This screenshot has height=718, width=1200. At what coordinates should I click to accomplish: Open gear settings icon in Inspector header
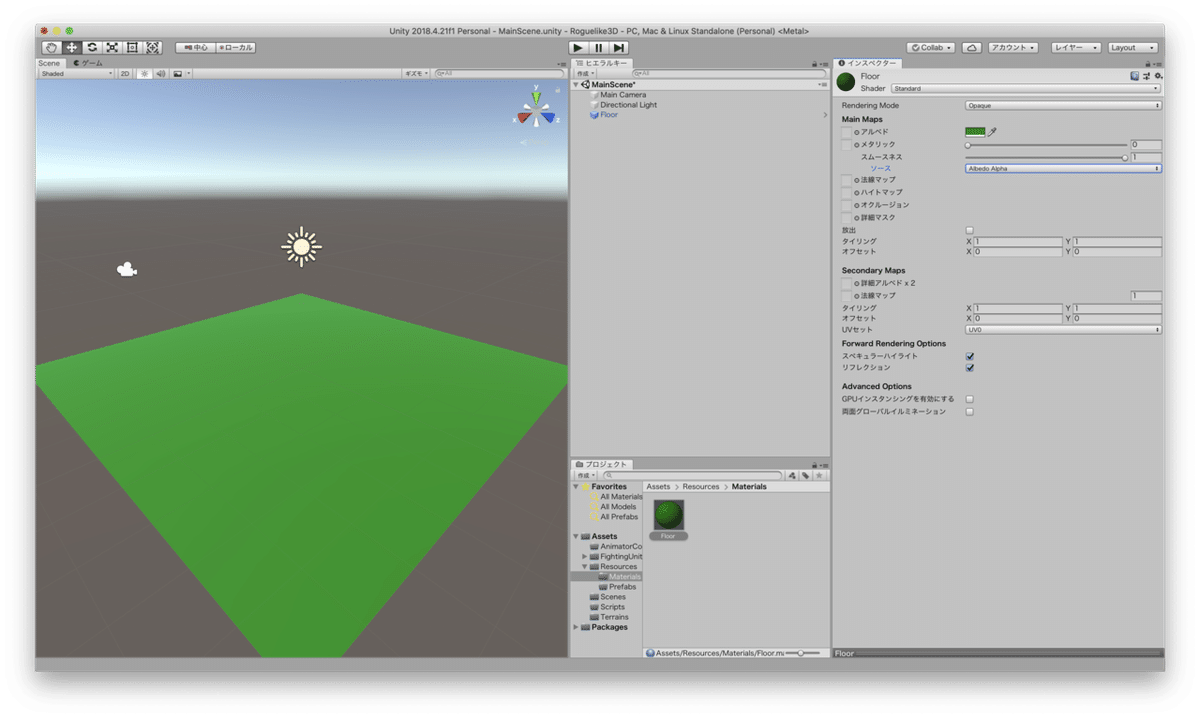pos(1158,76)
